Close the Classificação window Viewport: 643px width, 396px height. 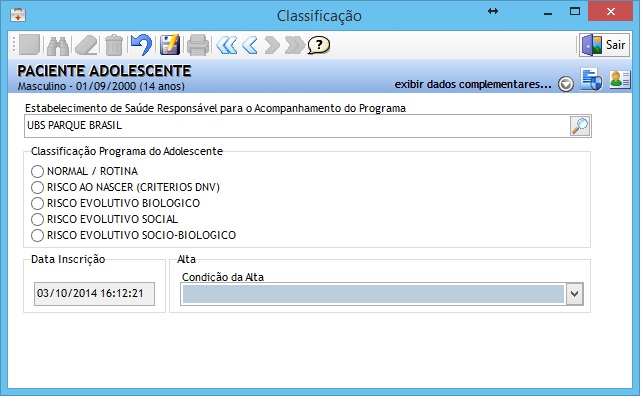click(611, 11)
